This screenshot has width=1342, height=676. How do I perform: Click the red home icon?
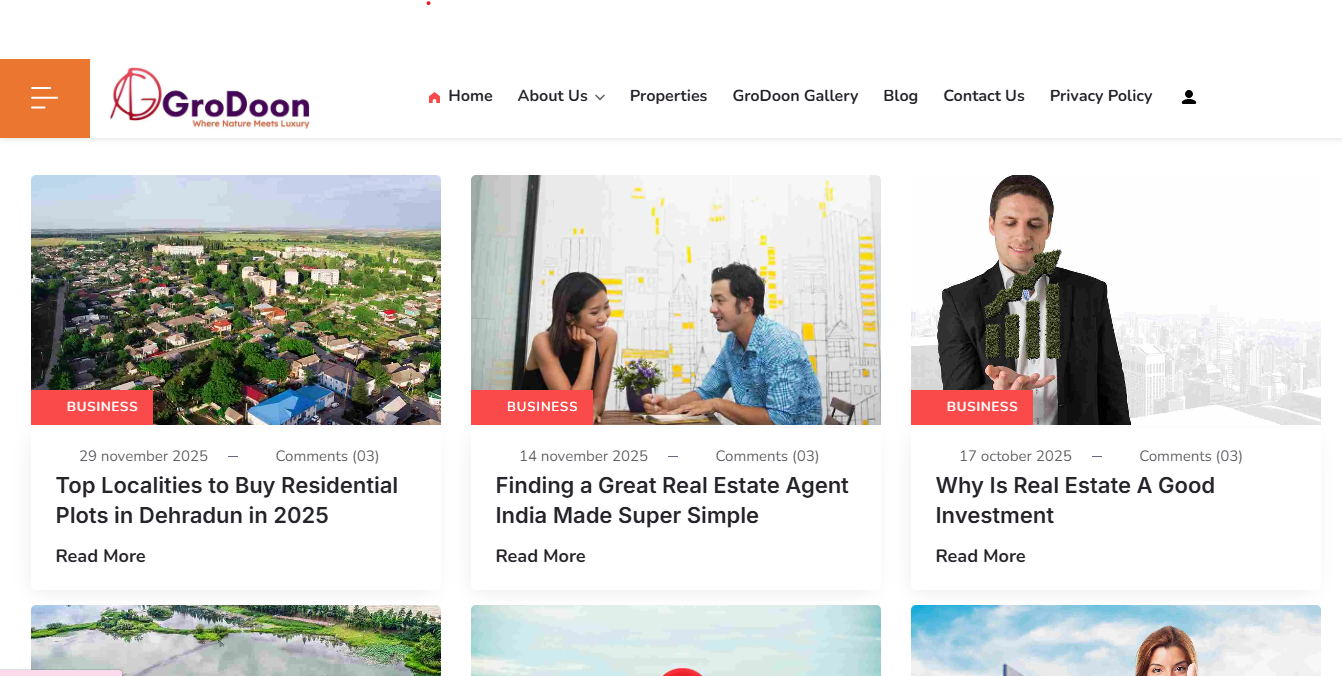434,97
